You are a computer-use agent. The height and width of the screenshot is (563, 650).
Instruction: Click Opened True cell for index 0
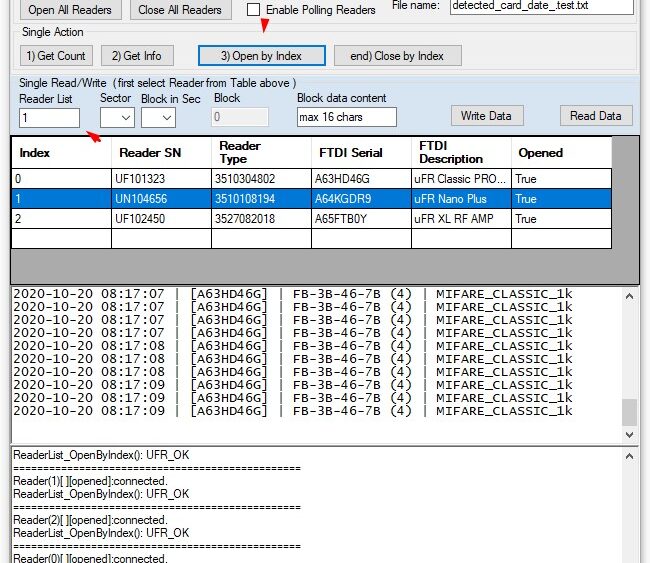[561, 179]
